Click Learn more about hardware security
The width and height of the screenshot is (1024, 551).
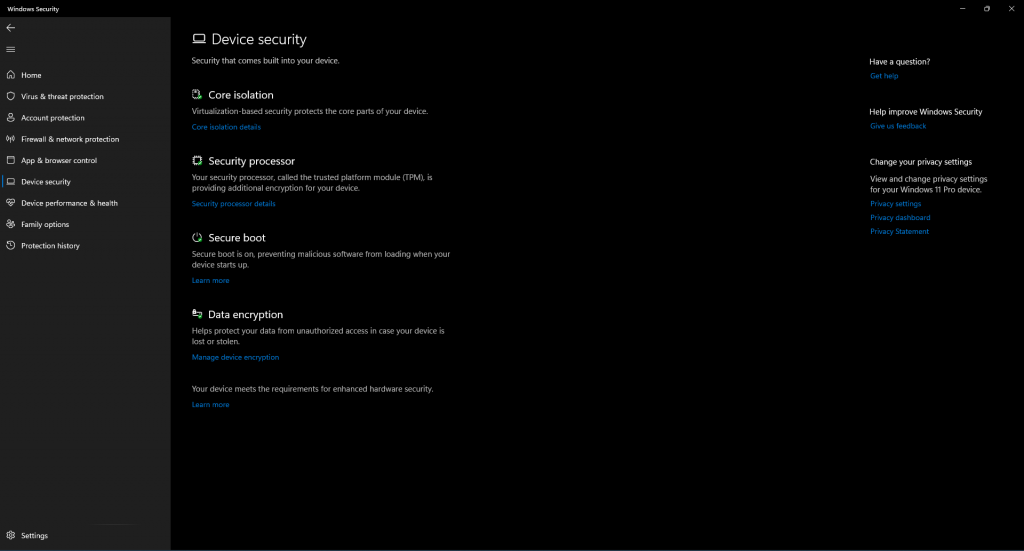pos(210,405)
